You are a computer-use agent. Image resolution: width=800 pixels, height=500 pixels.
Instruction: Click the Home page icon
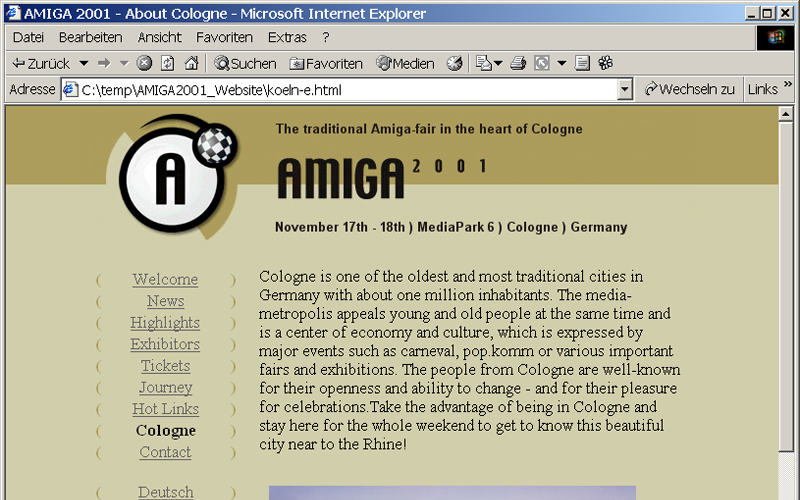(191, 63)
